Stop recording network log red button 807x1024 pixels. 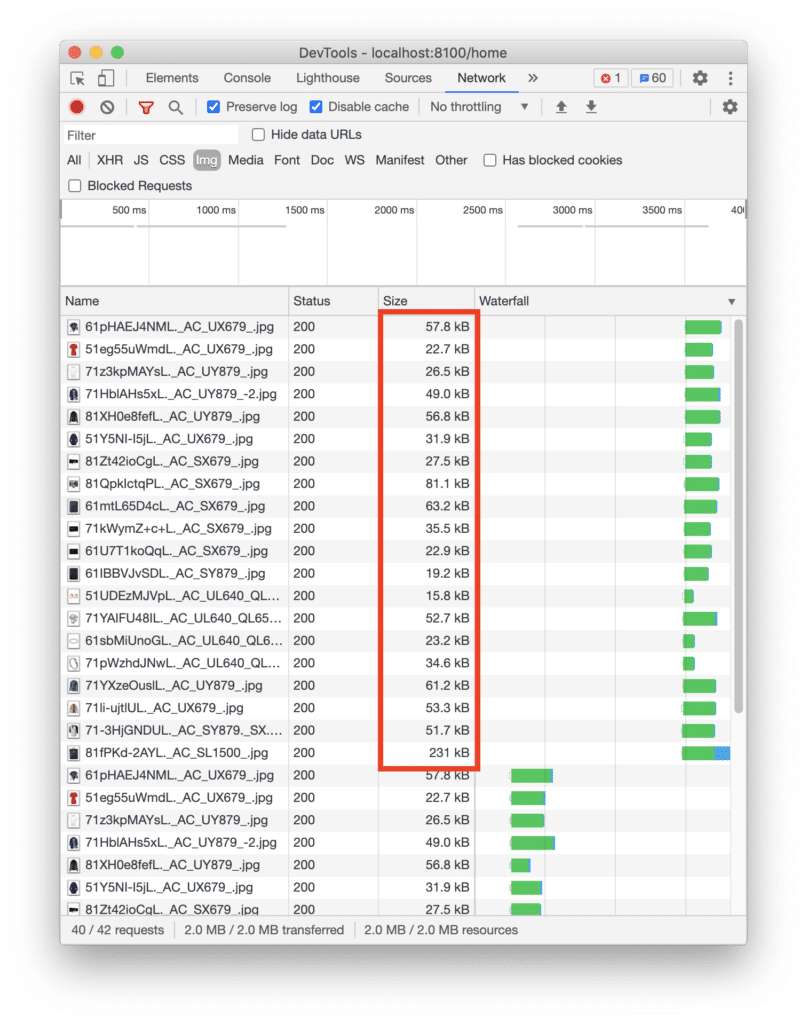pos(77,107)
